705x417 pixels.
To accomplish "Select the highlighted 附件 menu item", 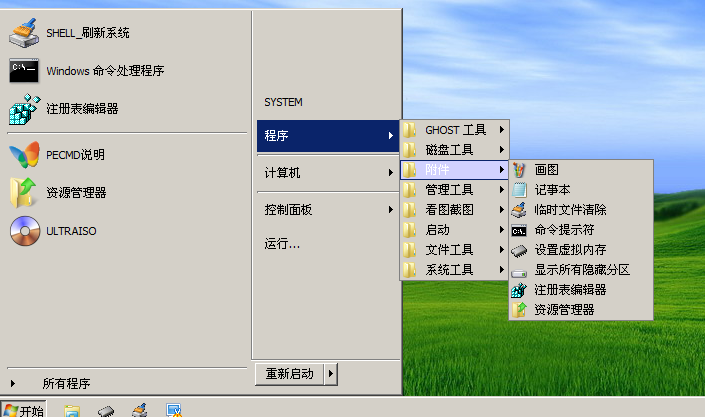I will click(x=454, y=170).
